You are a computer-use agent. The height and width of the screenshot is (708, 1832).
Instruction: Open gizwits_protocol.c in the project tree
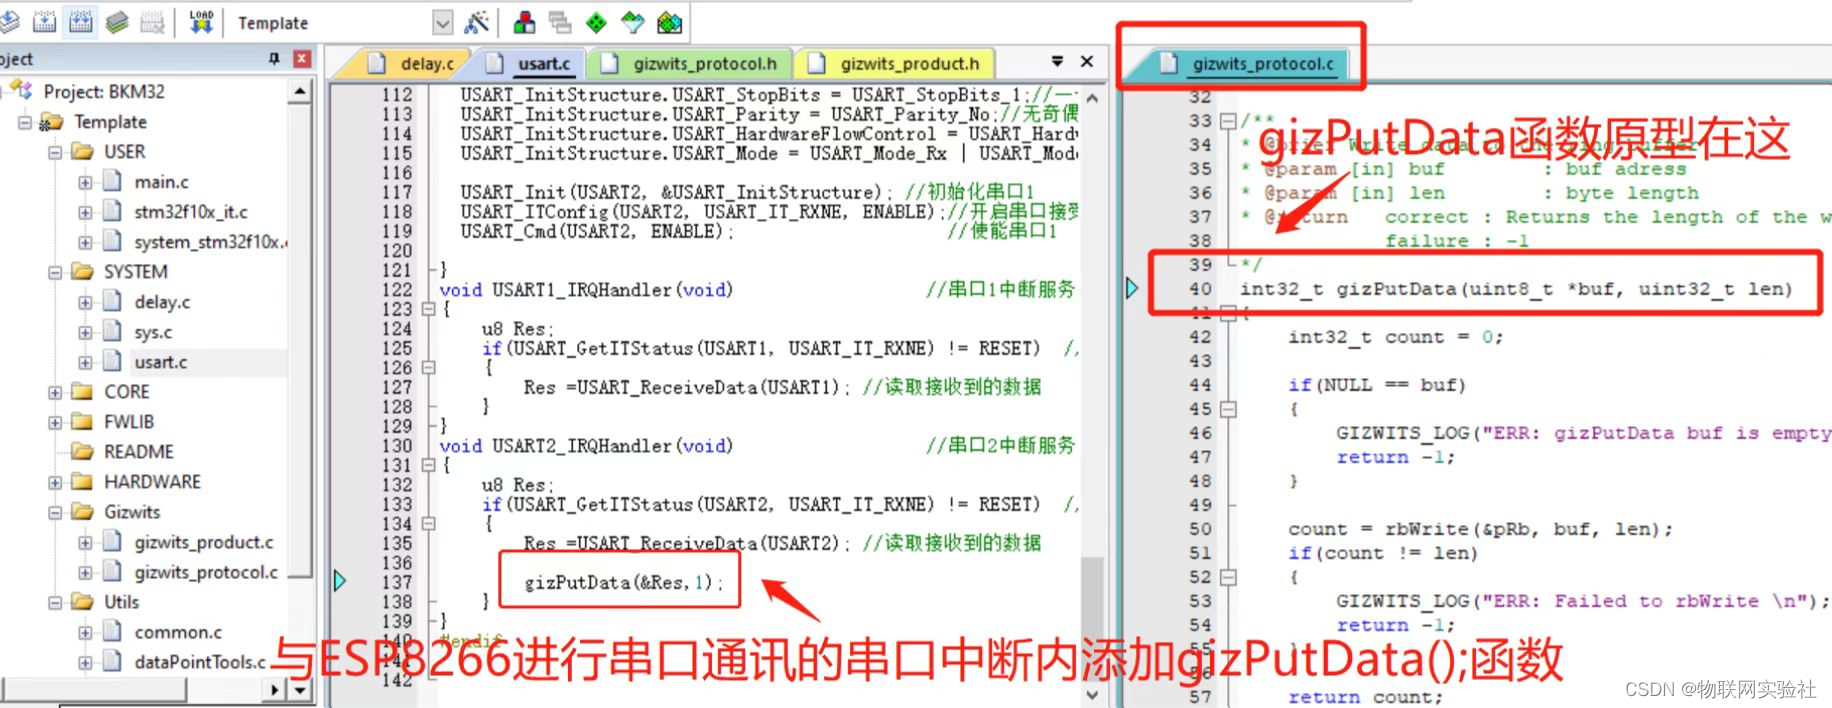206,572
